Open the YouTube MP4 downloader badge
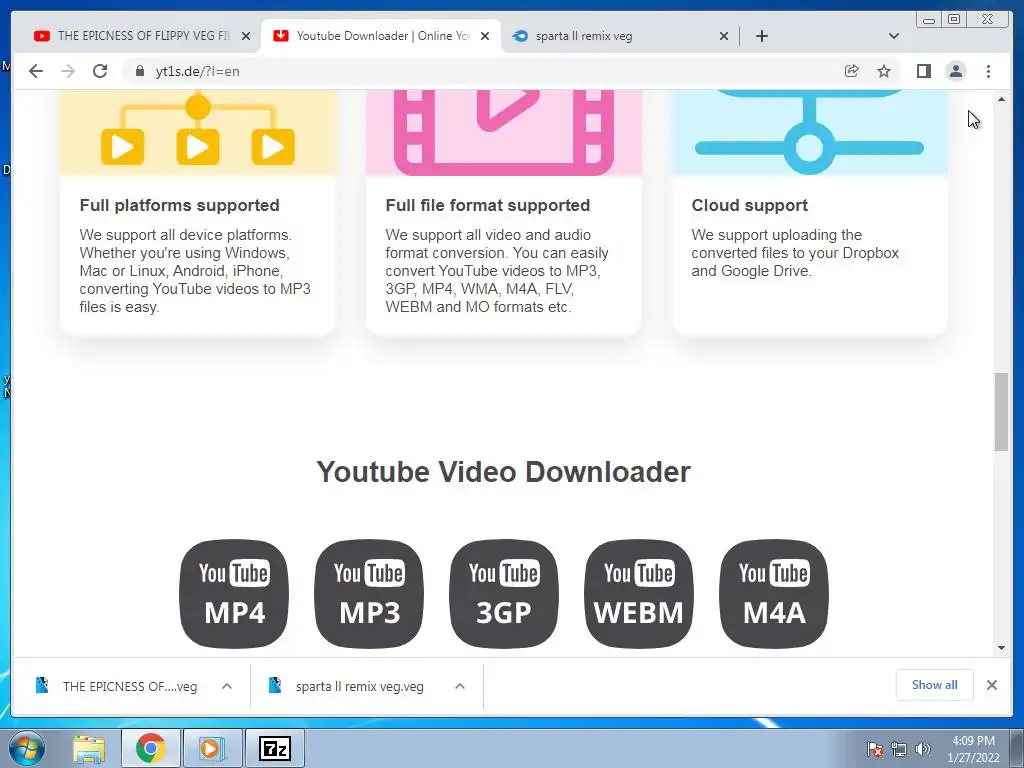Screen dimensions: 1024x768 click(234, 594)
